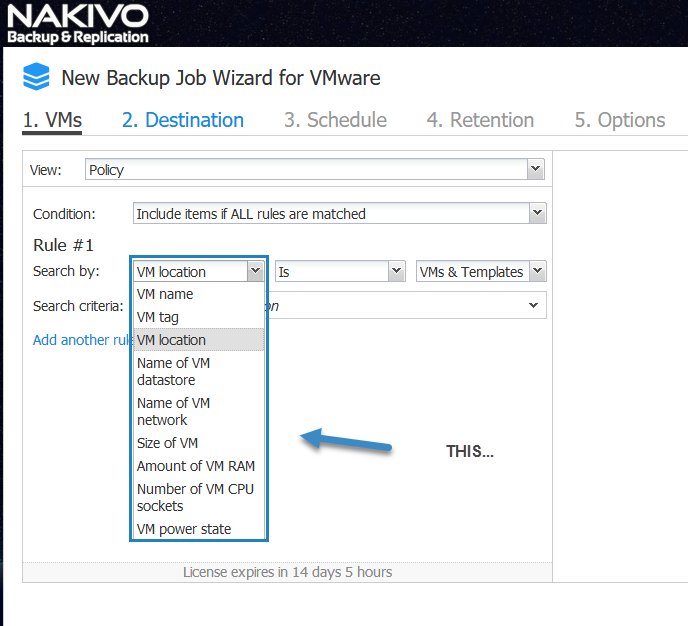
Task: Open the 4. Retention step
Action: pos(480,120)
